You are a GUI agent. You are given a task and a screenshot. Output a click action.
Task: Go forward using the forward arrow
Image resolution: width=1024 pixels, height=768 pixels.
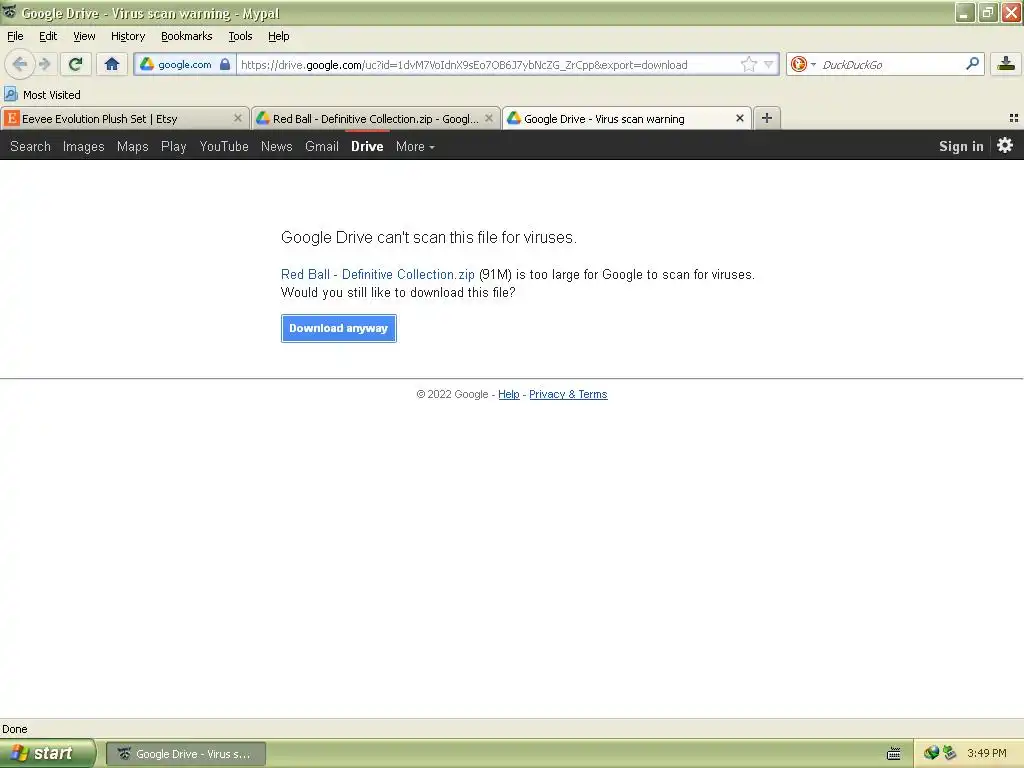44,64
